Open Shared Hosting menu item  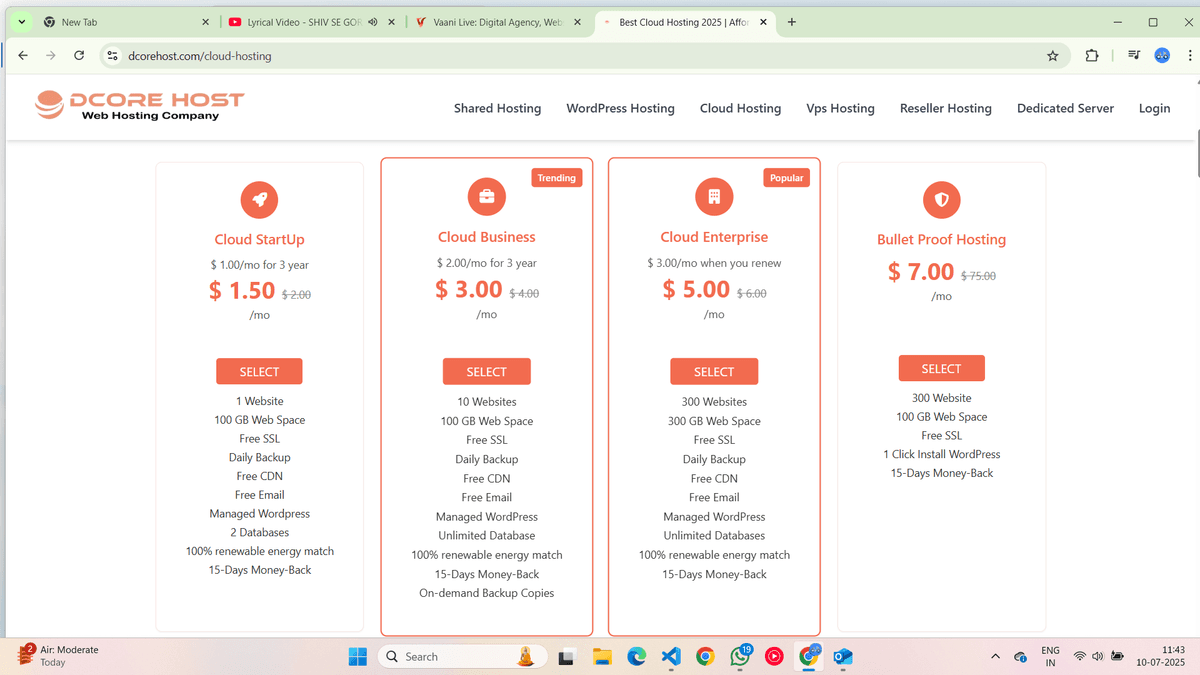[x=497, y=108]
